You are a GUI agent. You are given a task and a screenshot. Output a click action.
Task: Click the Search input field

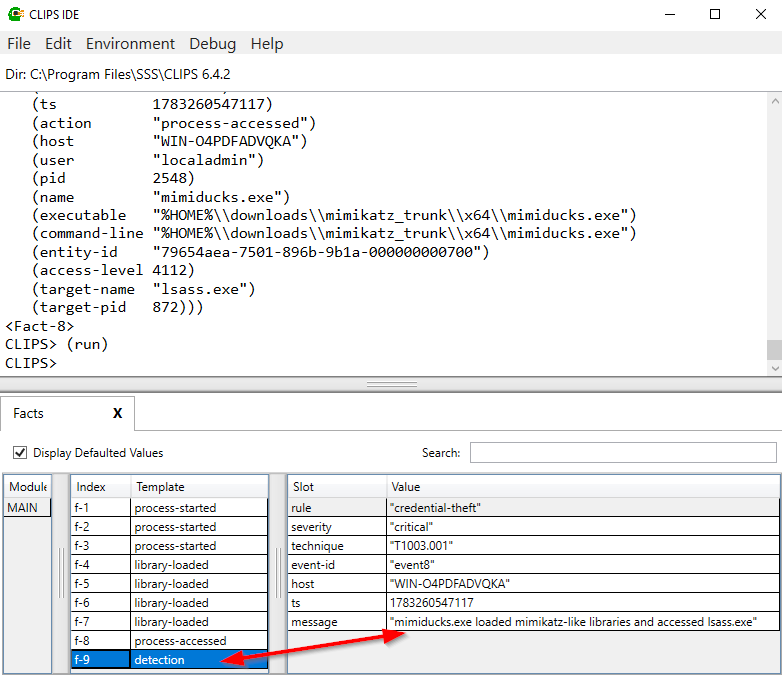click(623, 452)
